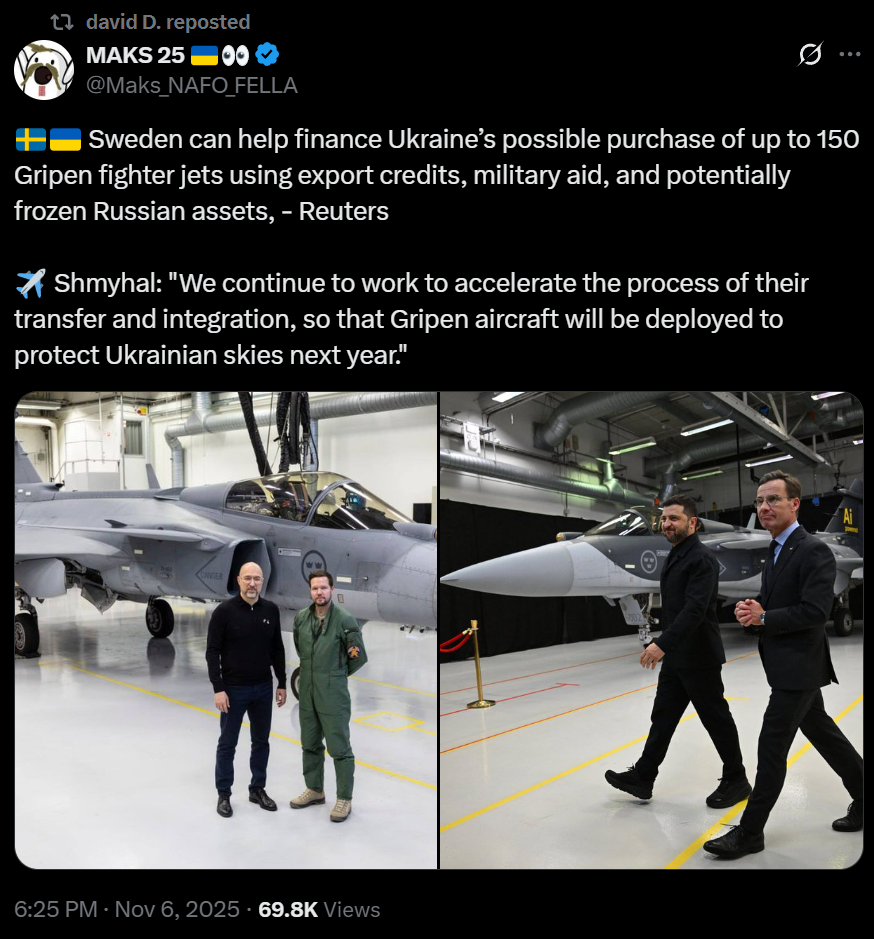Open the @Maks_NAFO_FELLA handle link
The height and width of the screenshot is (939, 874).
(x=192, y=85)
